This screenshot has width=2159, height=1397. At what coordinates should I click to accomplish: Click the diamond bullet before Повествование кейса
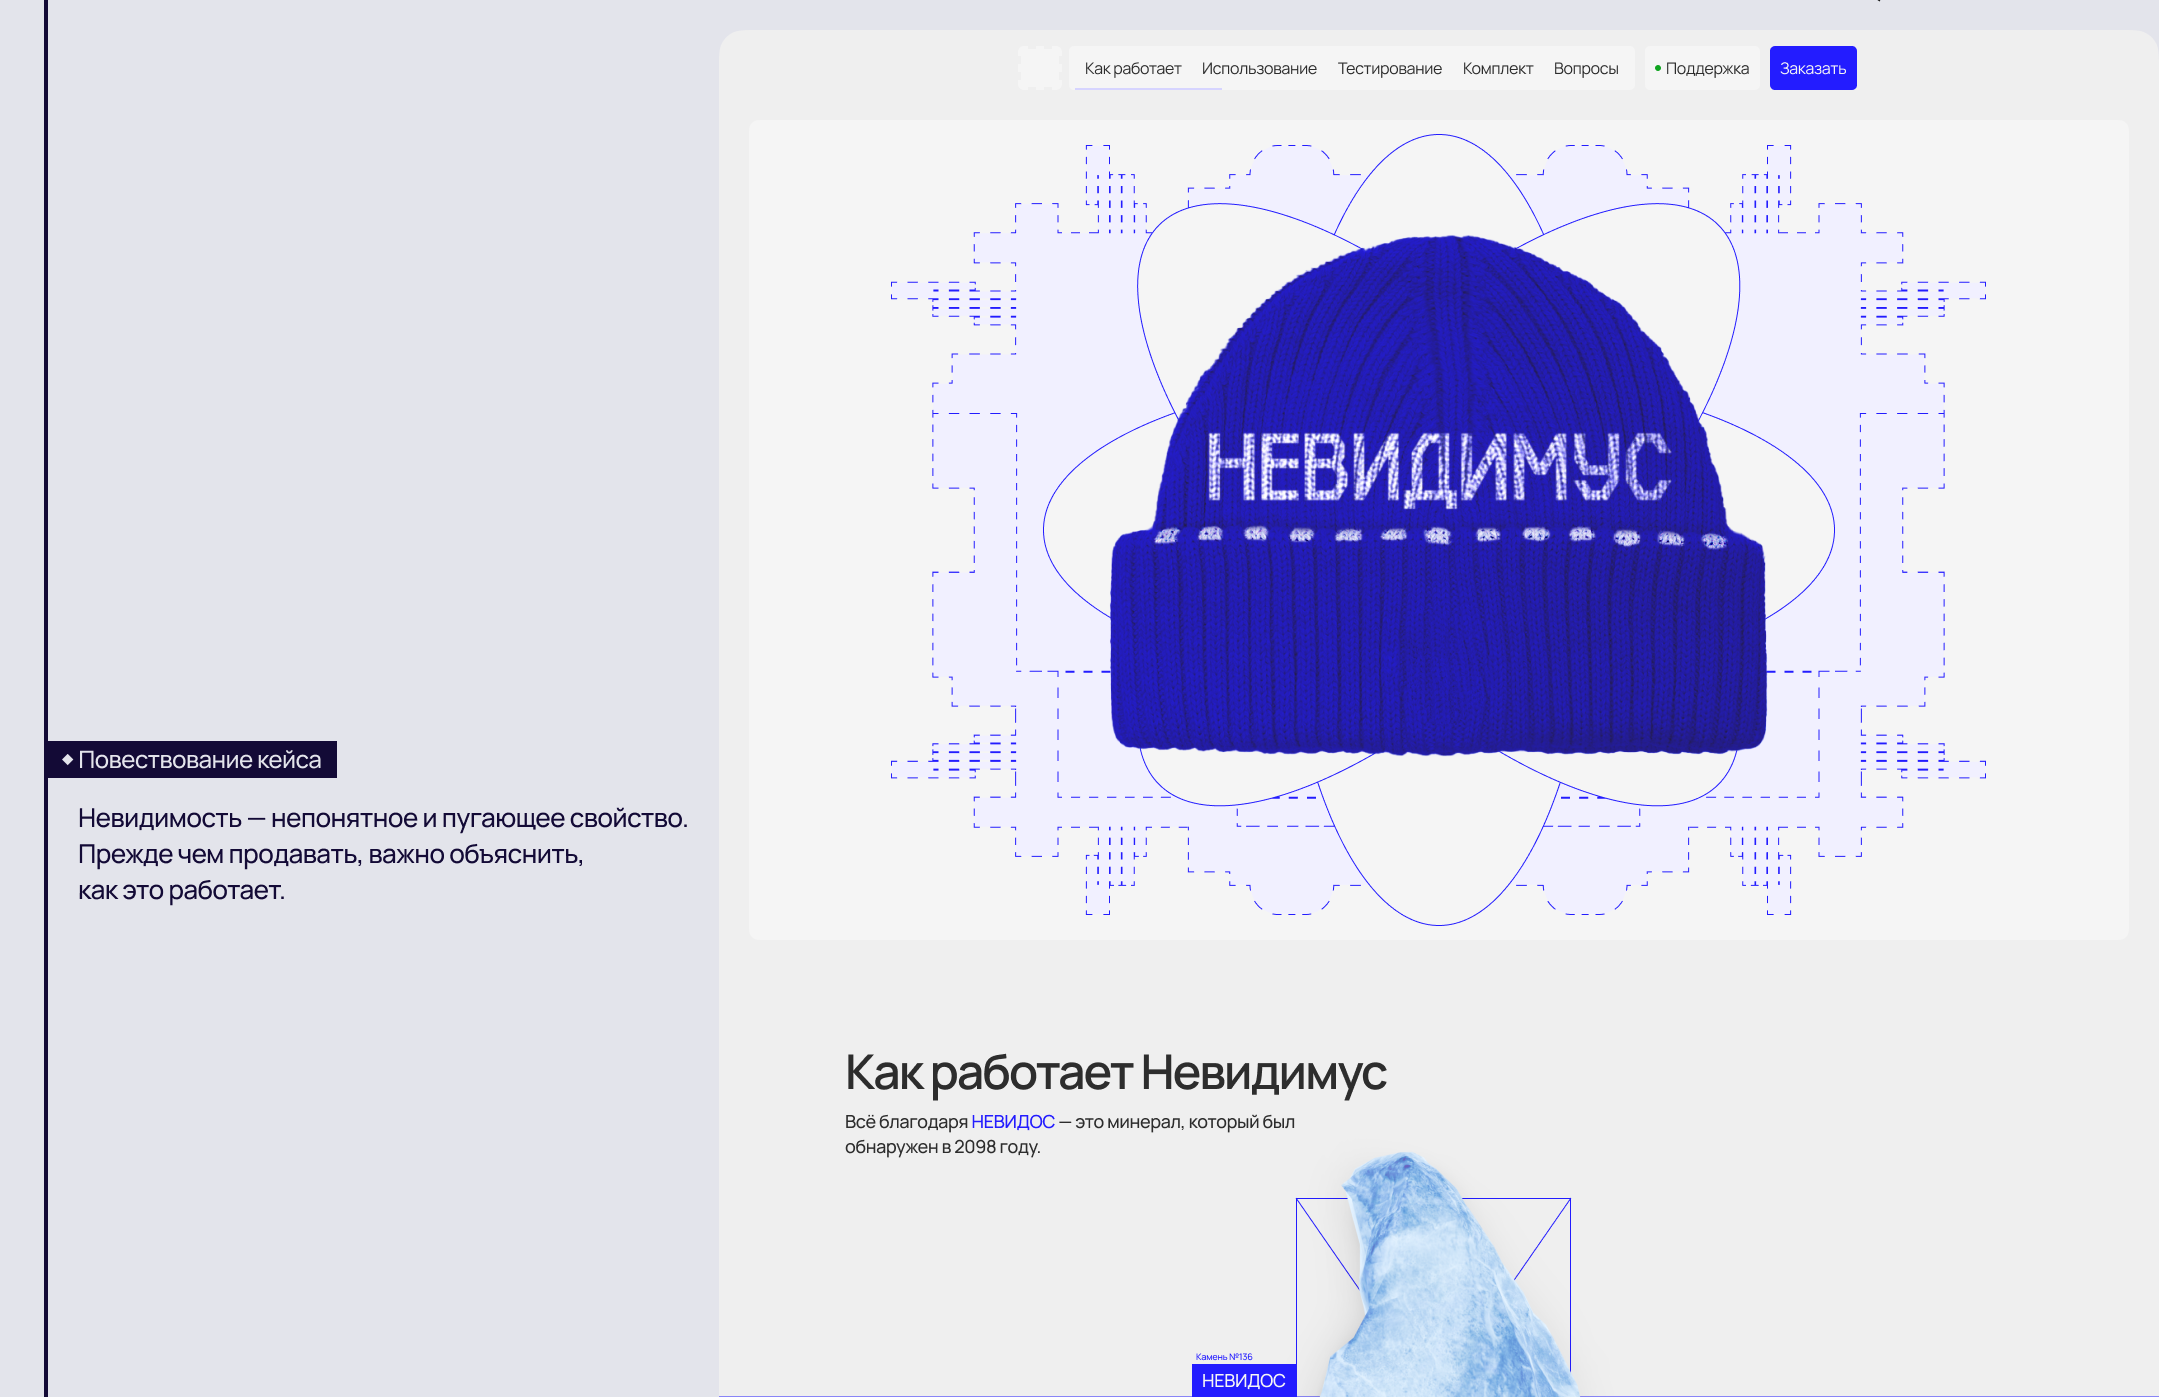(x=67, y=760)
